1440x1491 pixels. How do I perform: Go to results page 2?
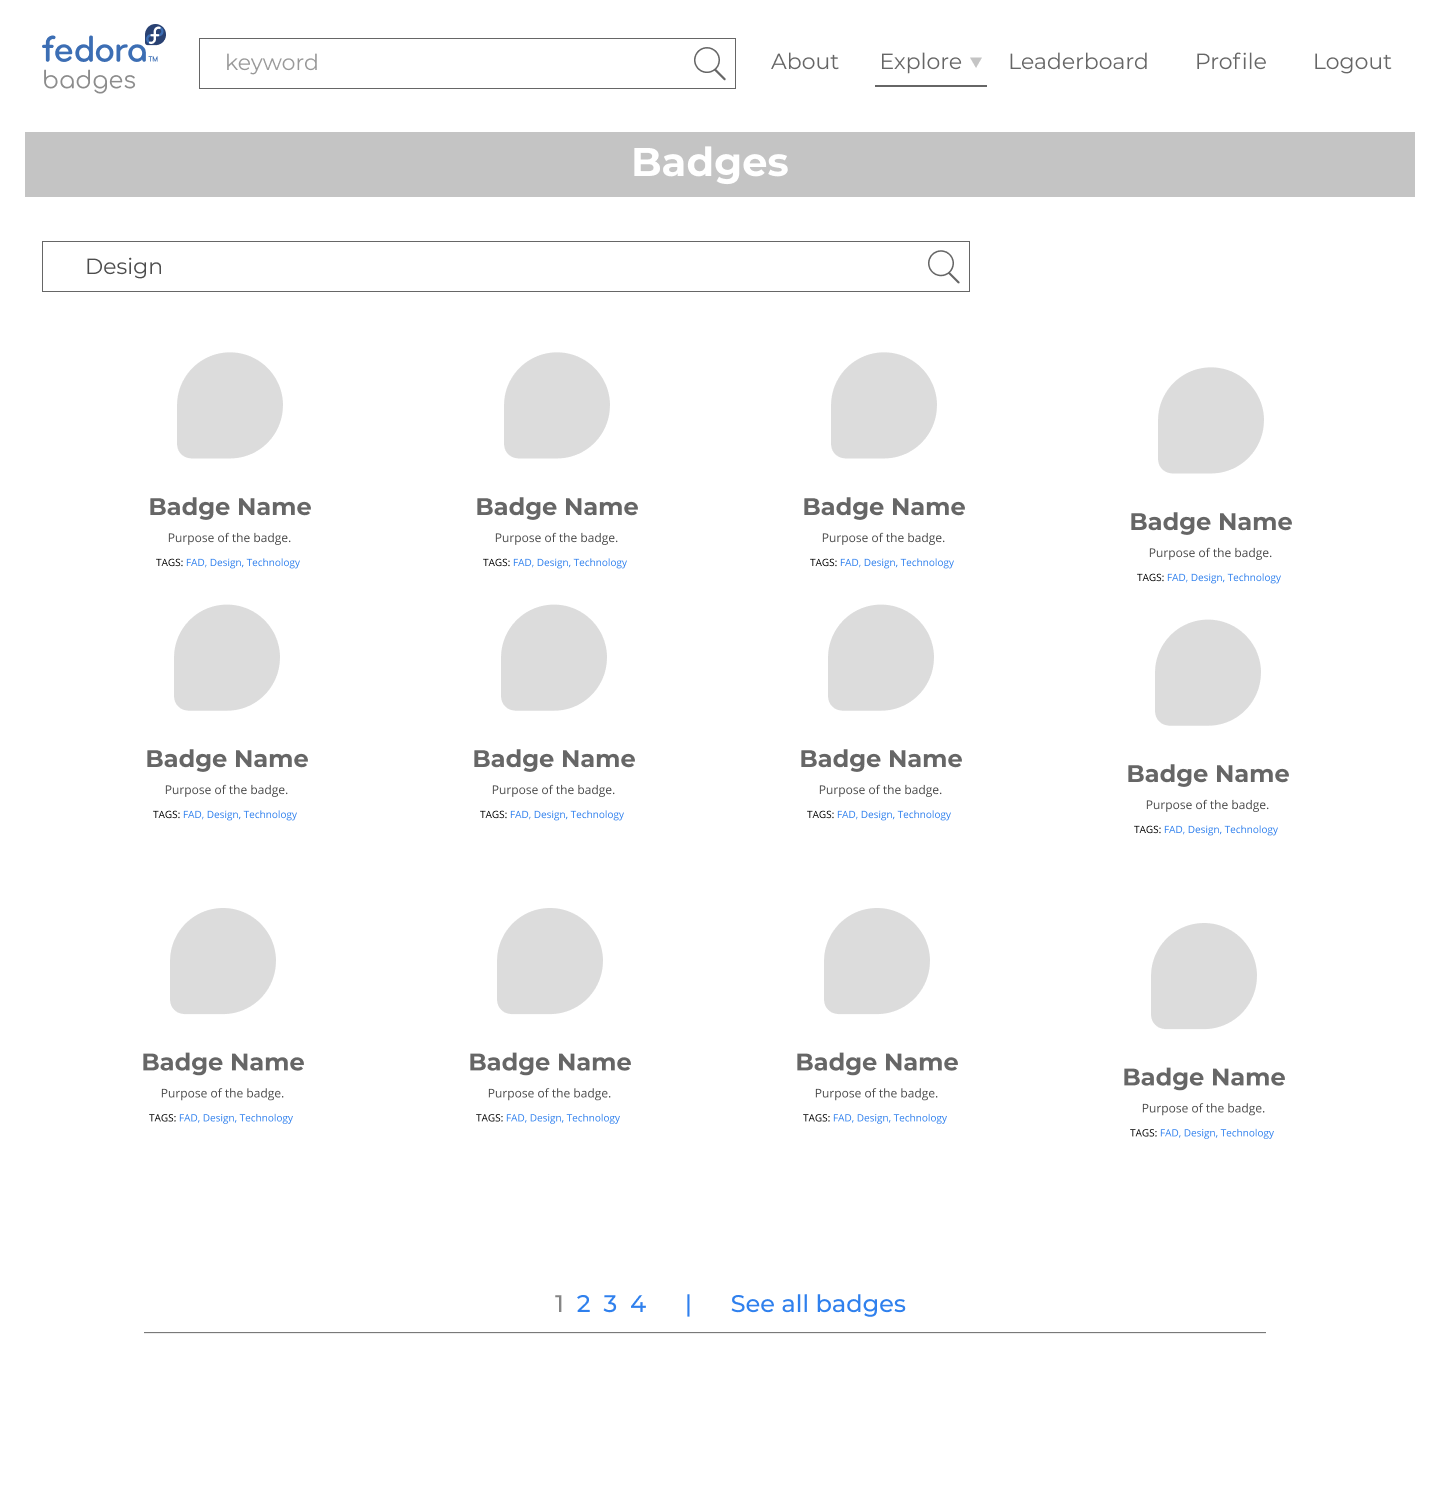coord(584,1304)
